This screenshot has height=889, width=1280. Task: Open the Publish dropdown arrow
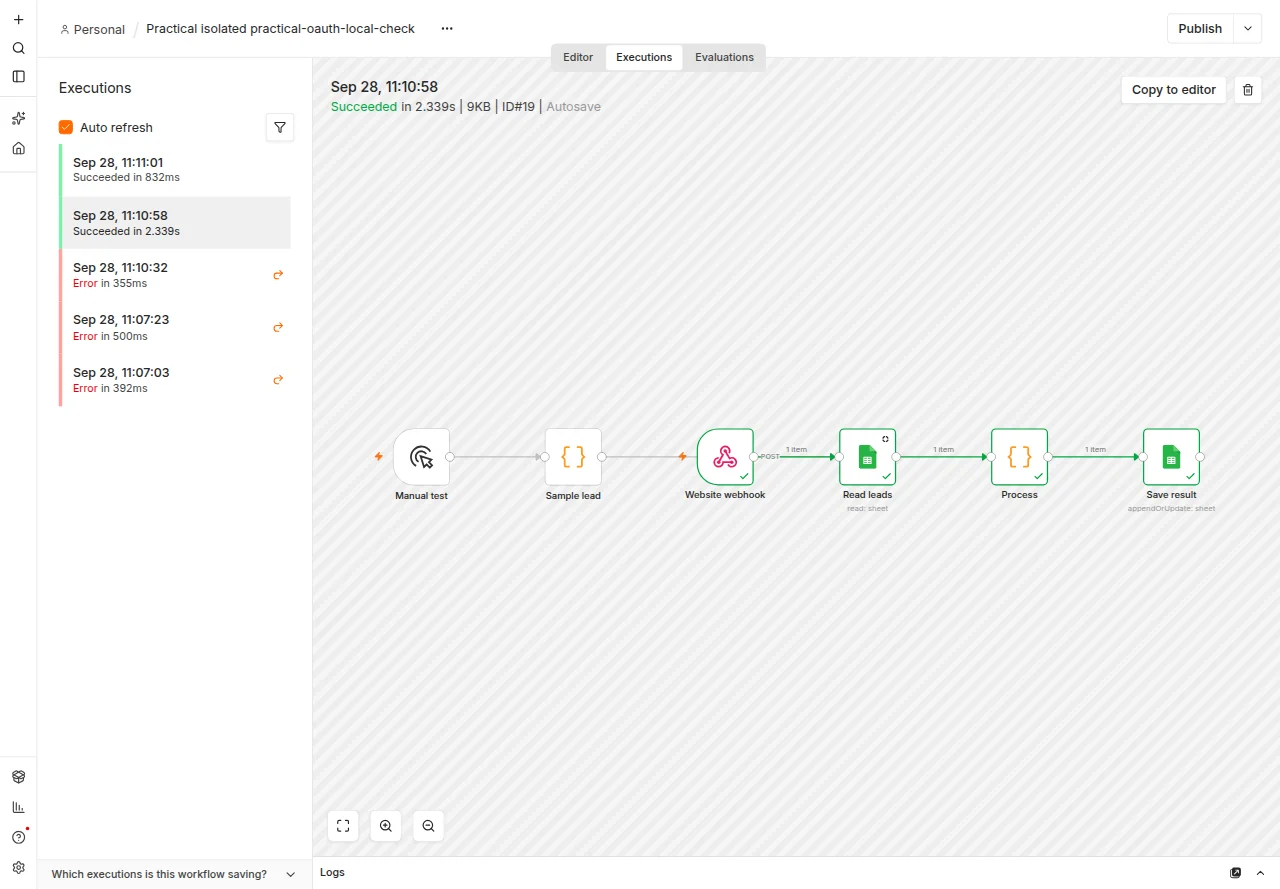pyautogui.click(x=1247, y=28)
